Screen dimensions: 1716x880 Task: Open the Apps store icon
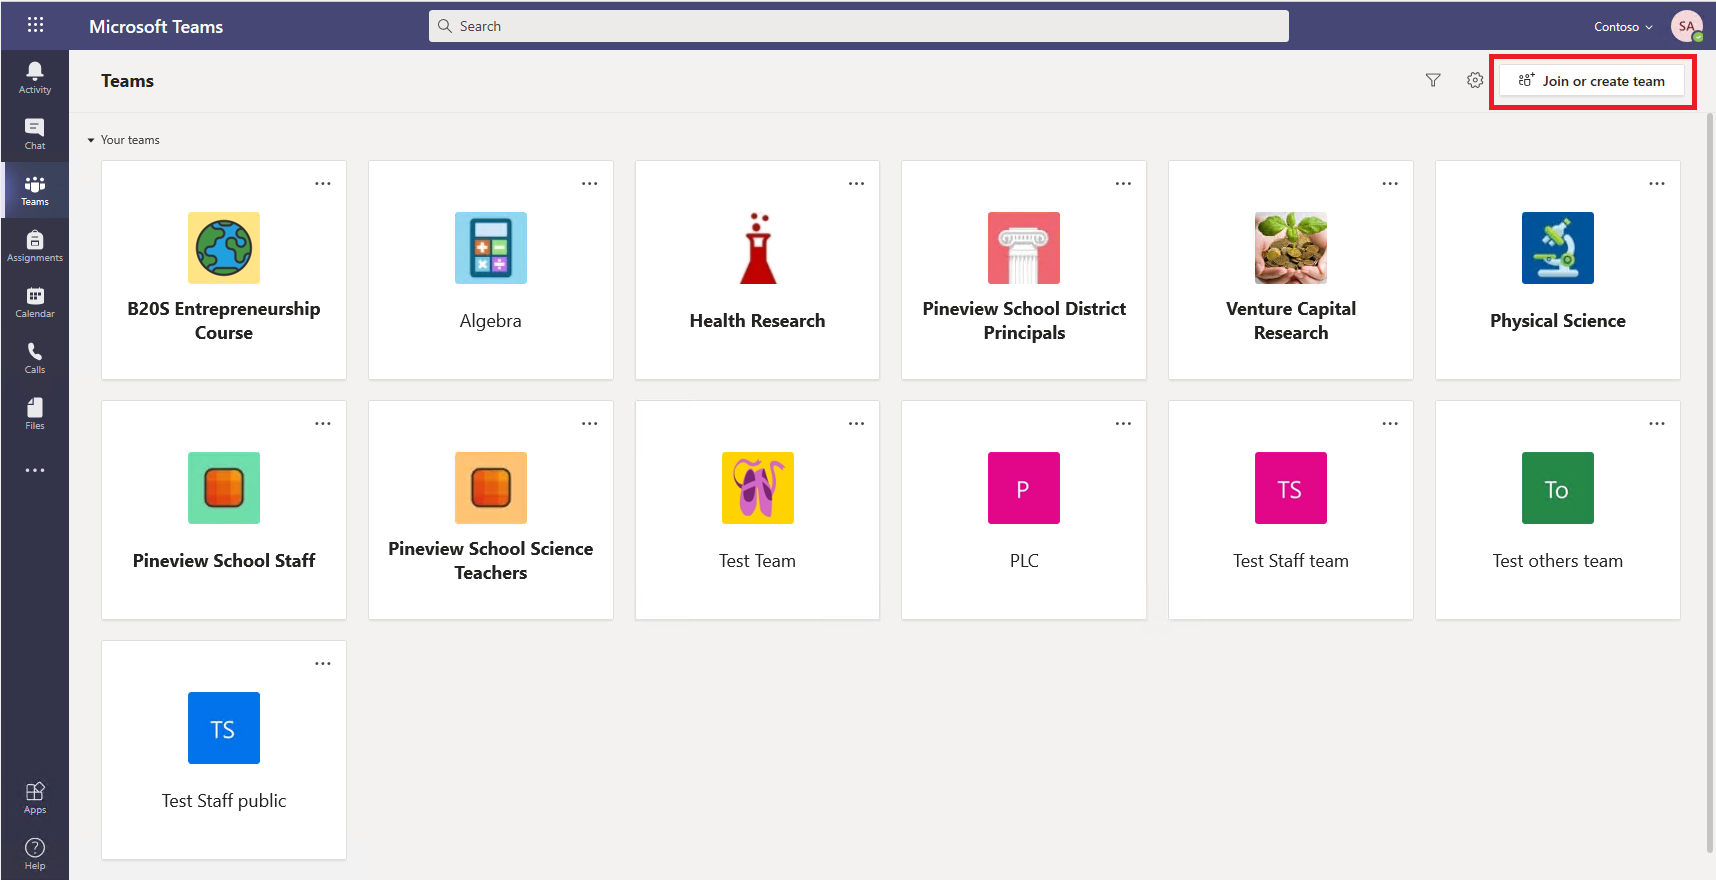coord(35,798)
